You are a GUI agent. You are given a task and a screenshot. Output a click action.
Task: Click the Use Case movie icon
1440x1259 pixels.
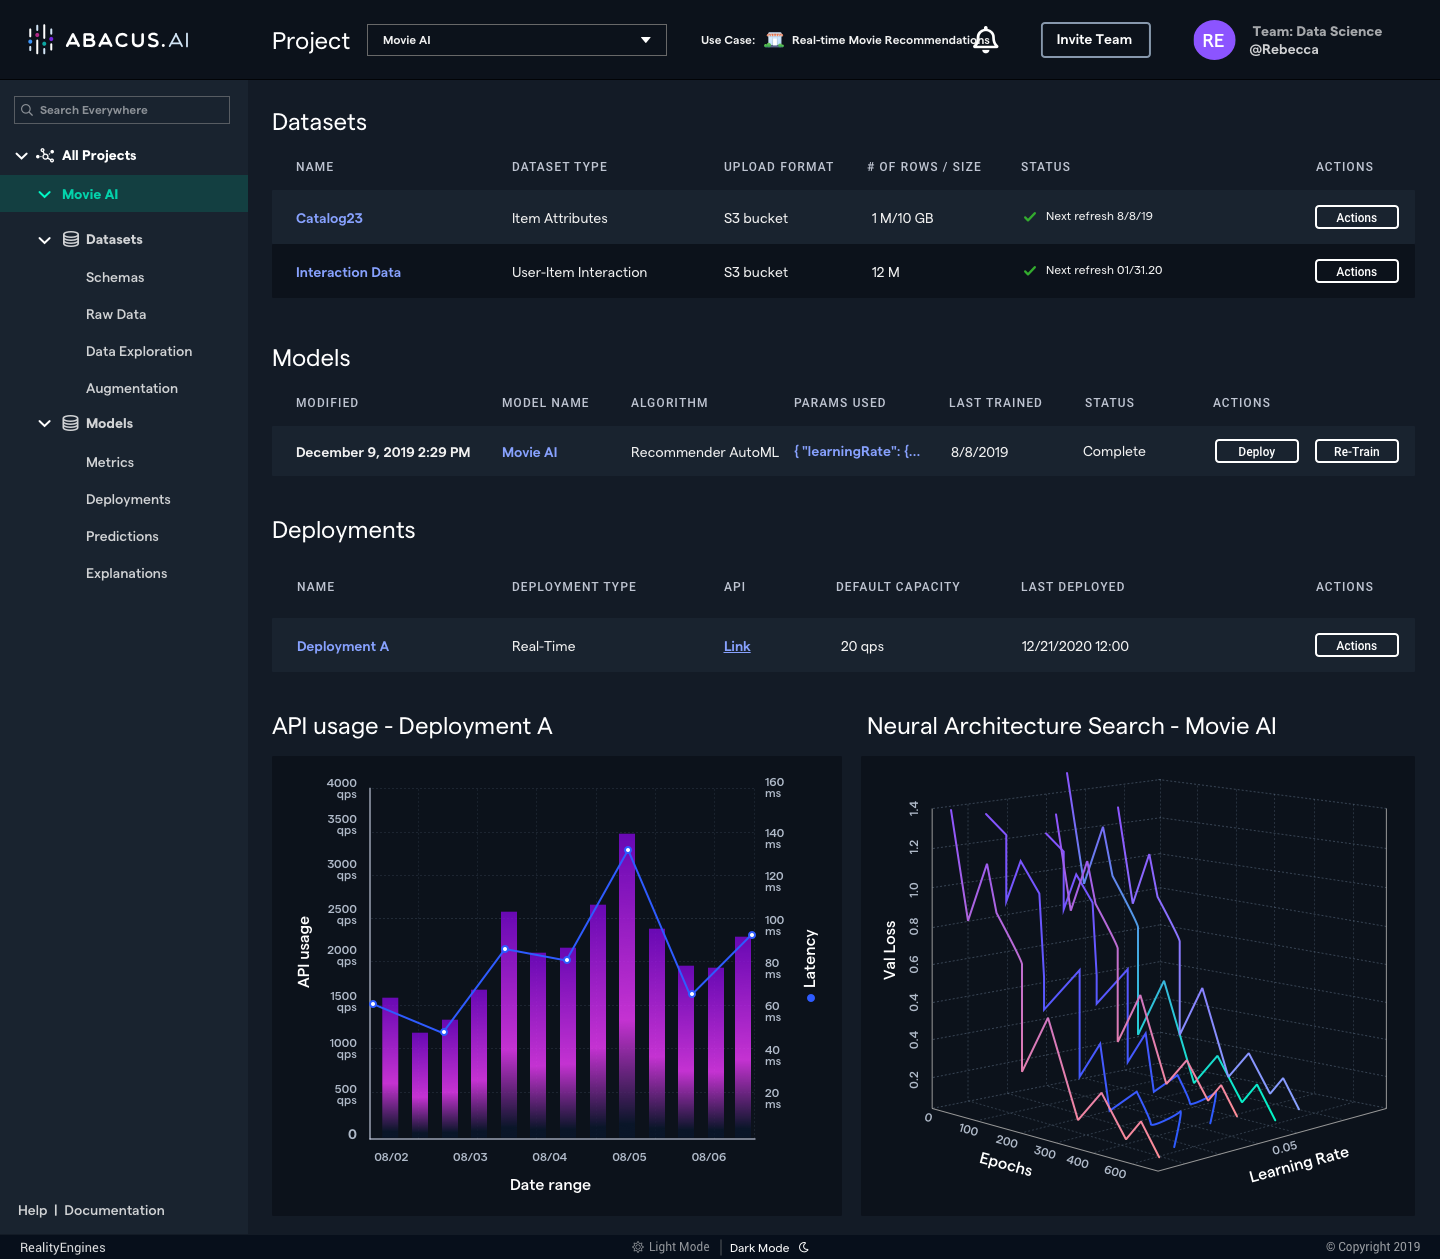pyautogui.click(x=774, y=40)
